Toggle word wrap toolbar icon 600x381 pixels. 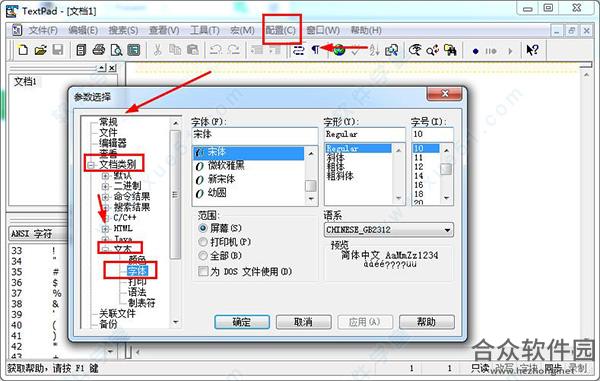tap(298, 50)
